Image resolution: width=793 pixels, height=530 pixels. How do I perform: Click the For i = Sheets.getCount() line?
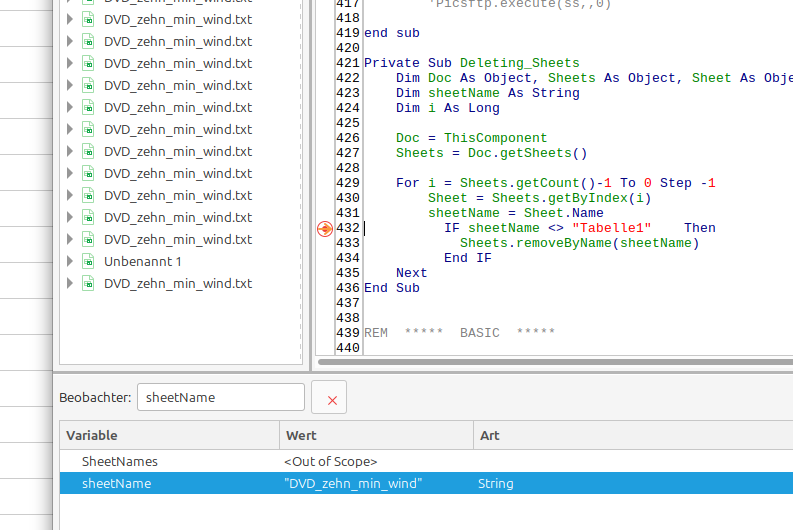(556, 183)
